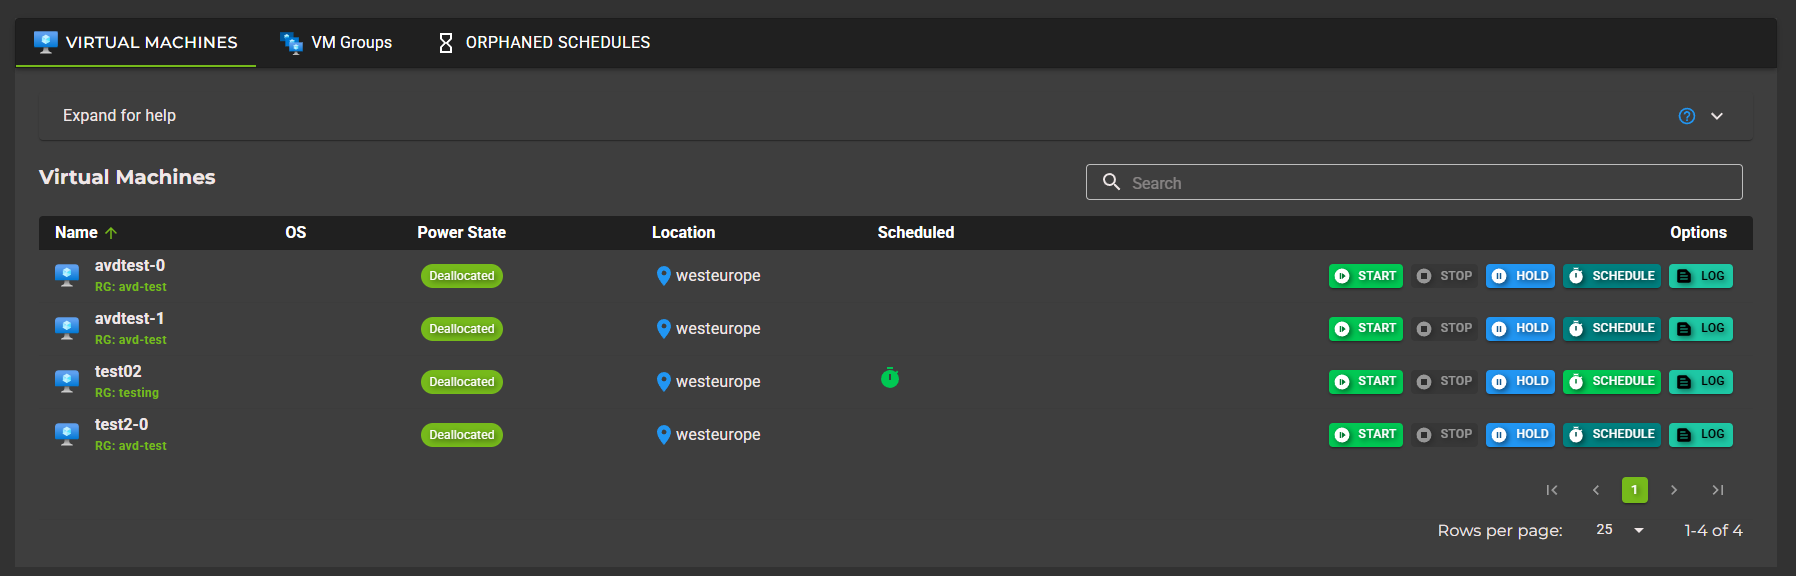Put test2-0 on HOLD

(1520, 434)
